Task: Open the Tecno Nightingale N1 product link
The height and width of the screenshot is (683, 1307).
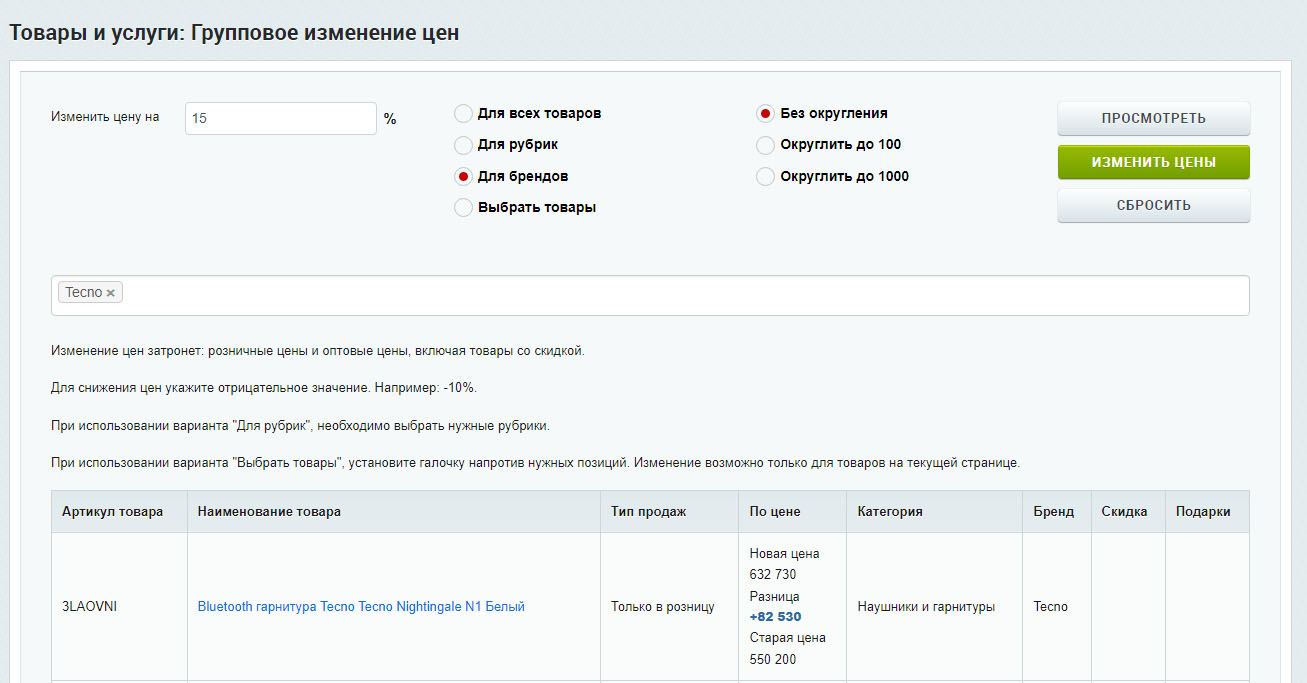Action: tap(361, 607)
